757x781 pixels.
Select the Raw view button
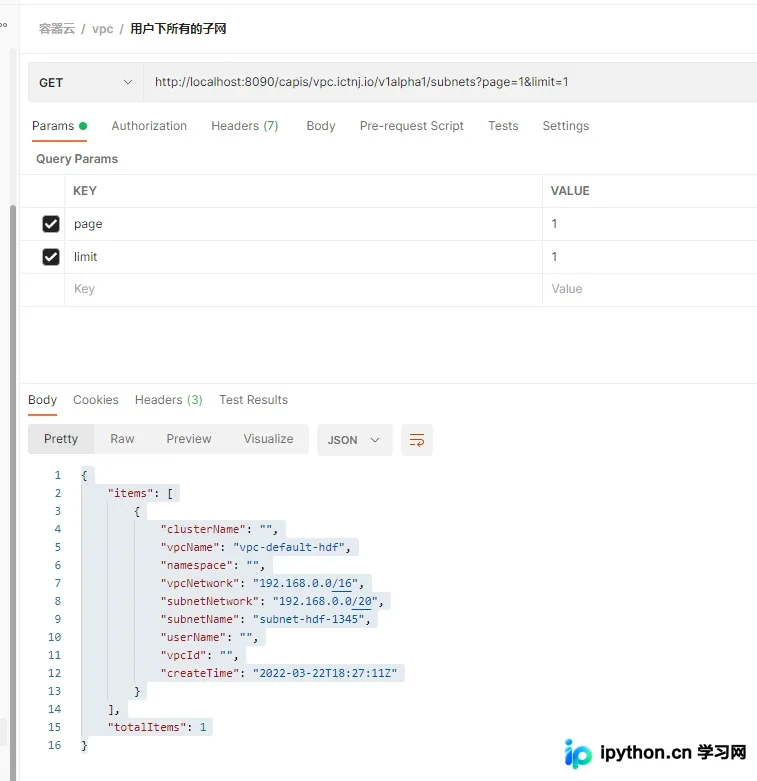[x=122, y=439]
